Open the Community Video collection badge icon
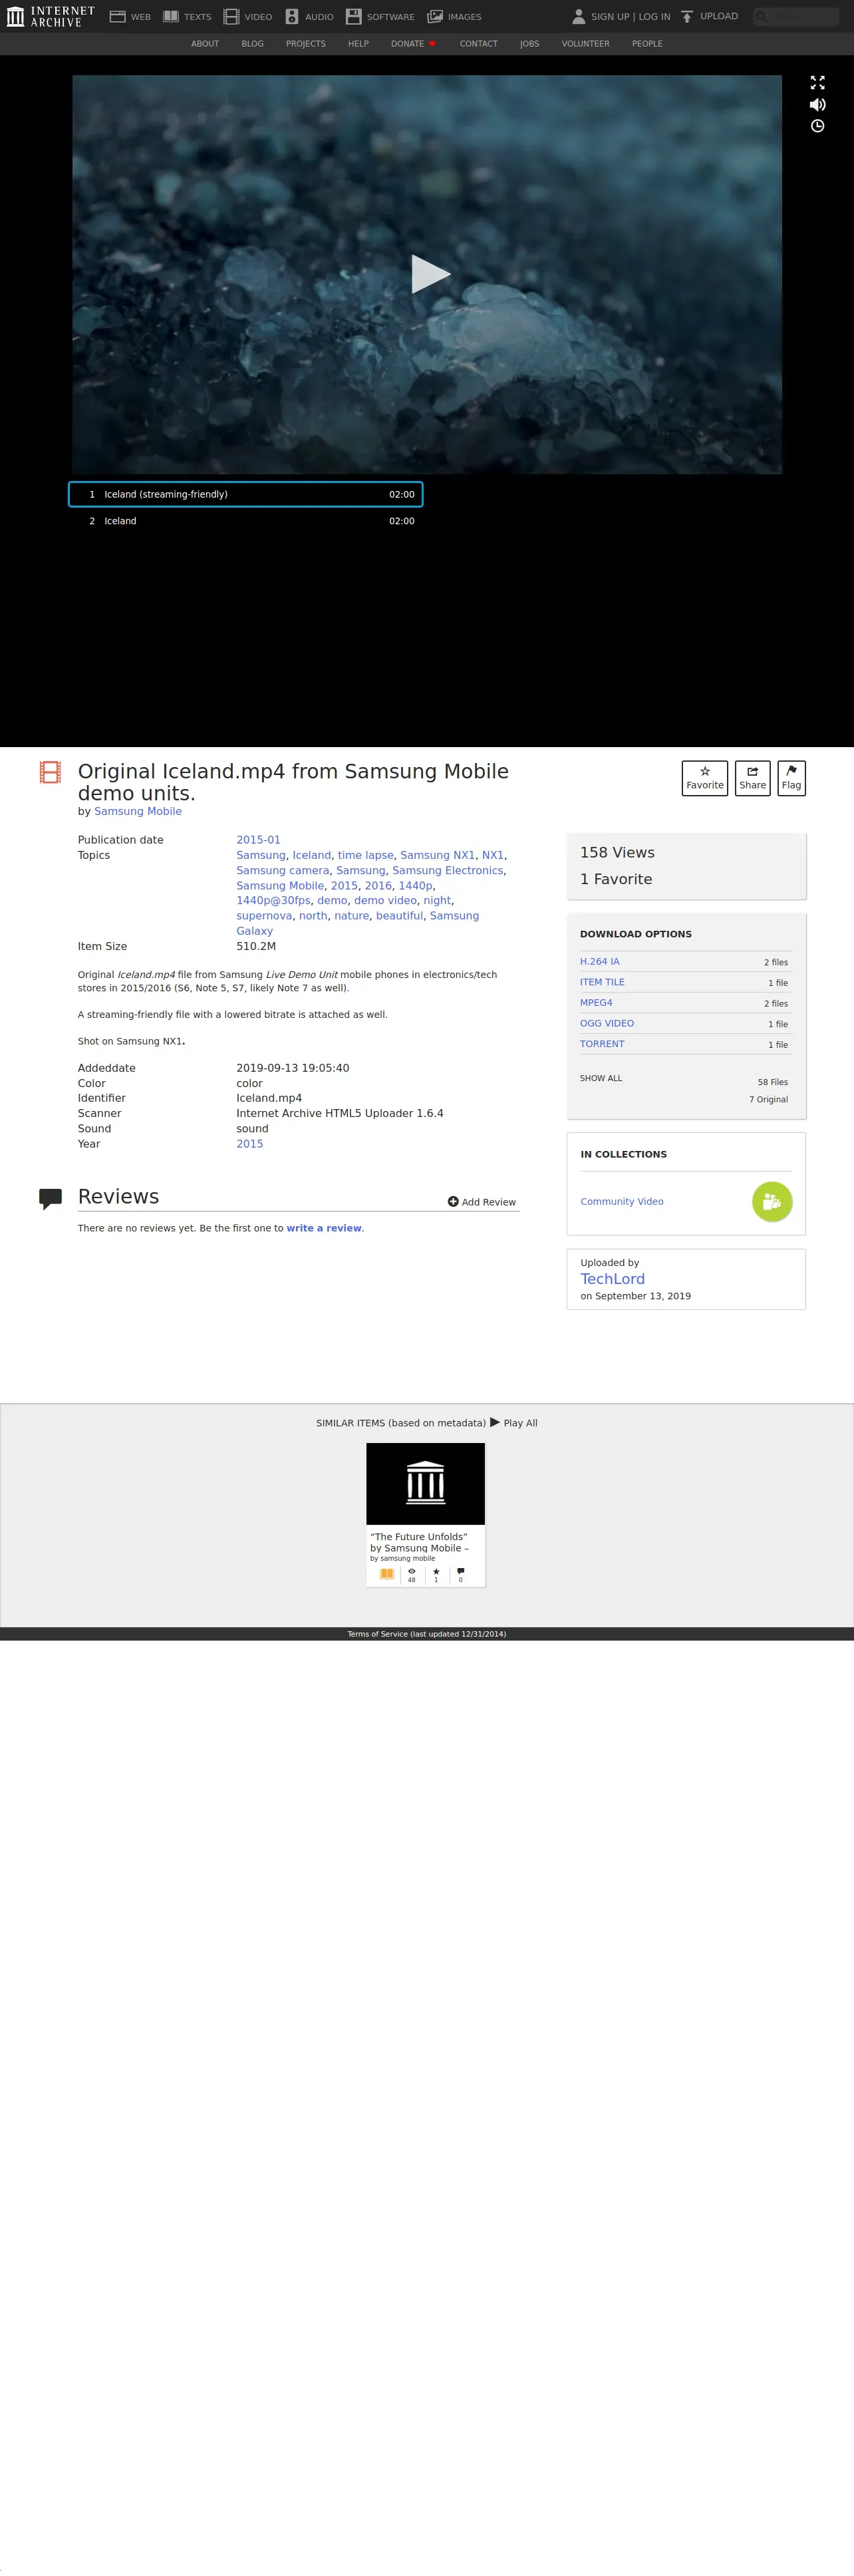This screenshot has height=2576, width=854. tap(772, 1202)
